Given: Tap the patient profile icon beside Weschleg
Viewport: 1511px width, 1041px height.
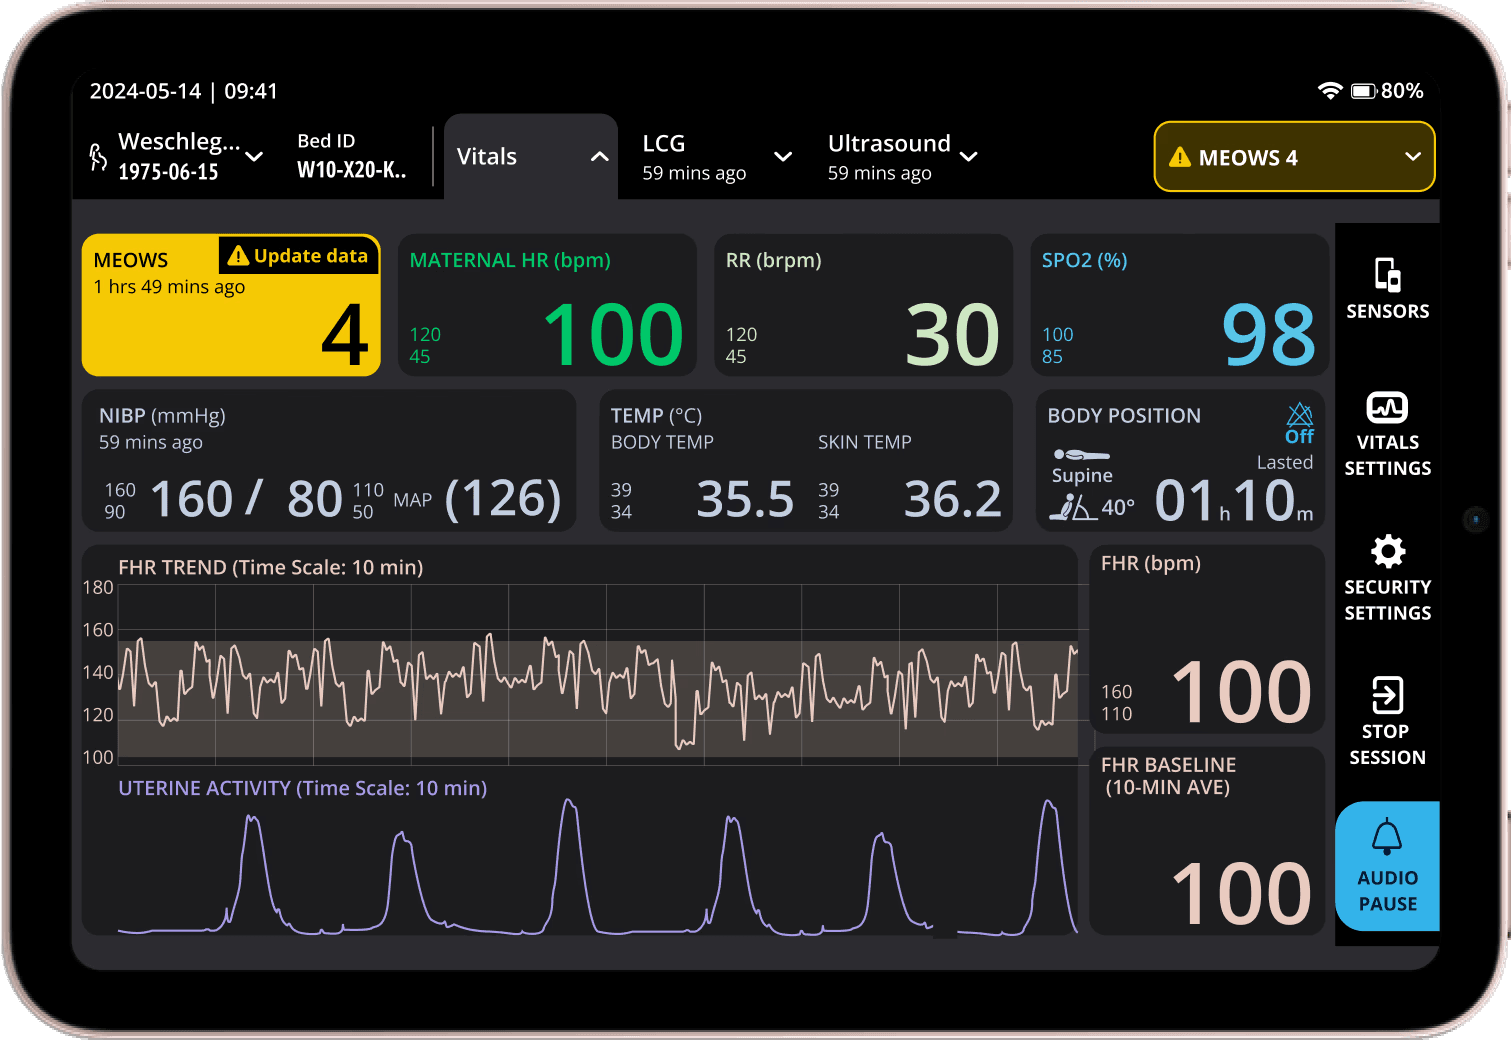Looking at the screenshot, I should pos(98,157).
